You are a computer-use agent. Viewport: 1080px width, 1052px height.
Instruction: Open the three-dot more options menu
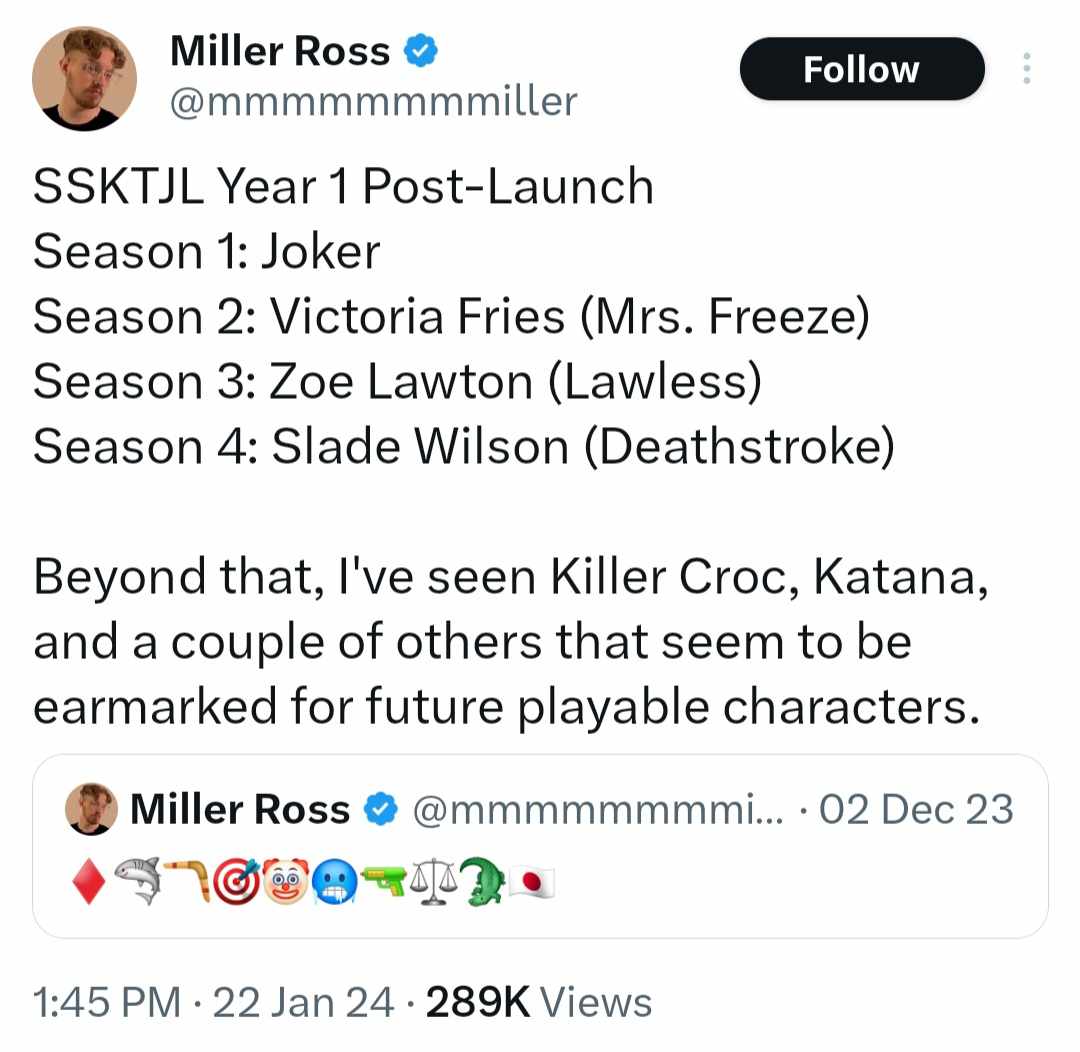[x=1026, y=68]
